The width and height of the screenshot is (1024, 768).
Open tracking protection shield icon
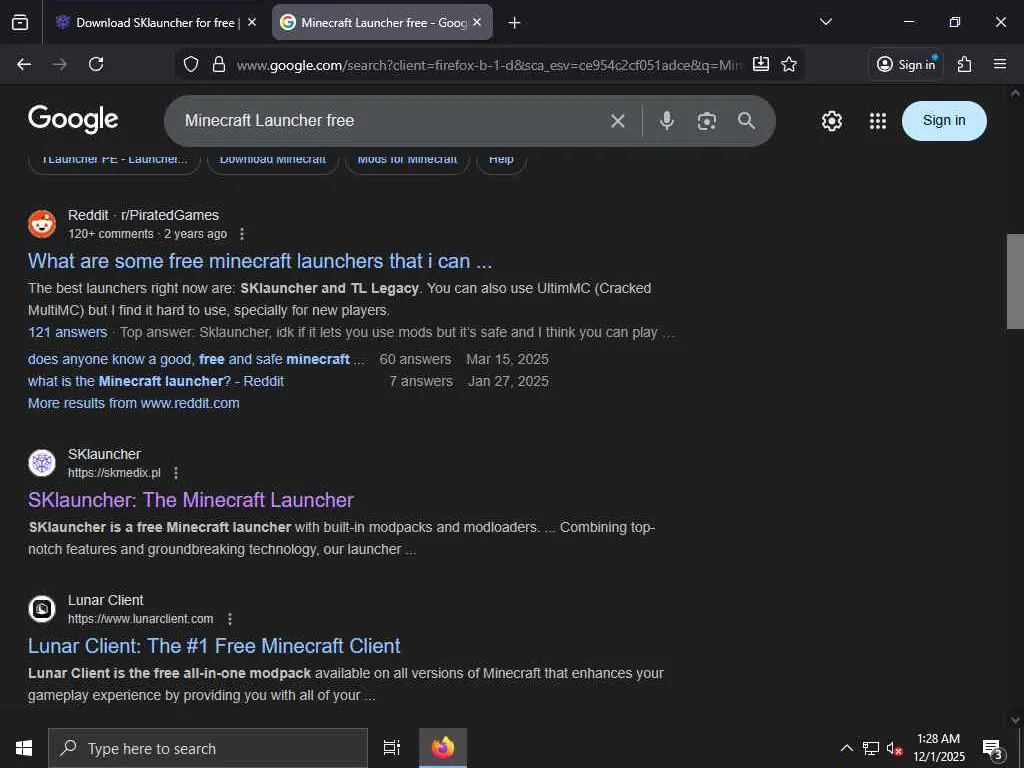(x=191, y=64)
